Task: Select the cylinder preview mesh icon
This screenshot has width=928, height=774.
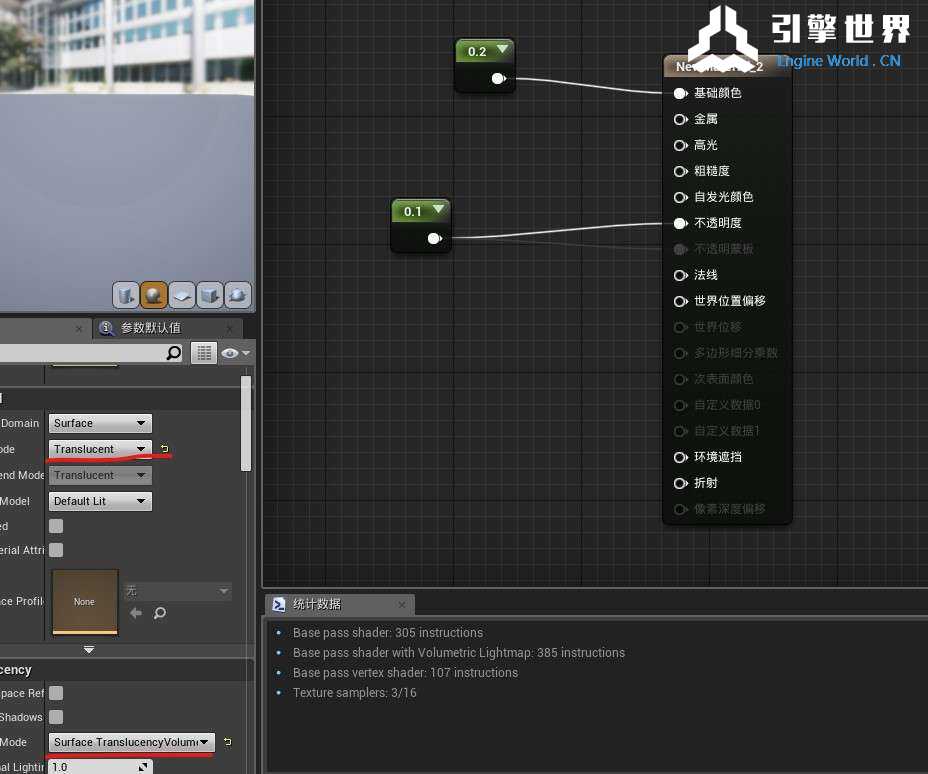Action: click(125, 295)
